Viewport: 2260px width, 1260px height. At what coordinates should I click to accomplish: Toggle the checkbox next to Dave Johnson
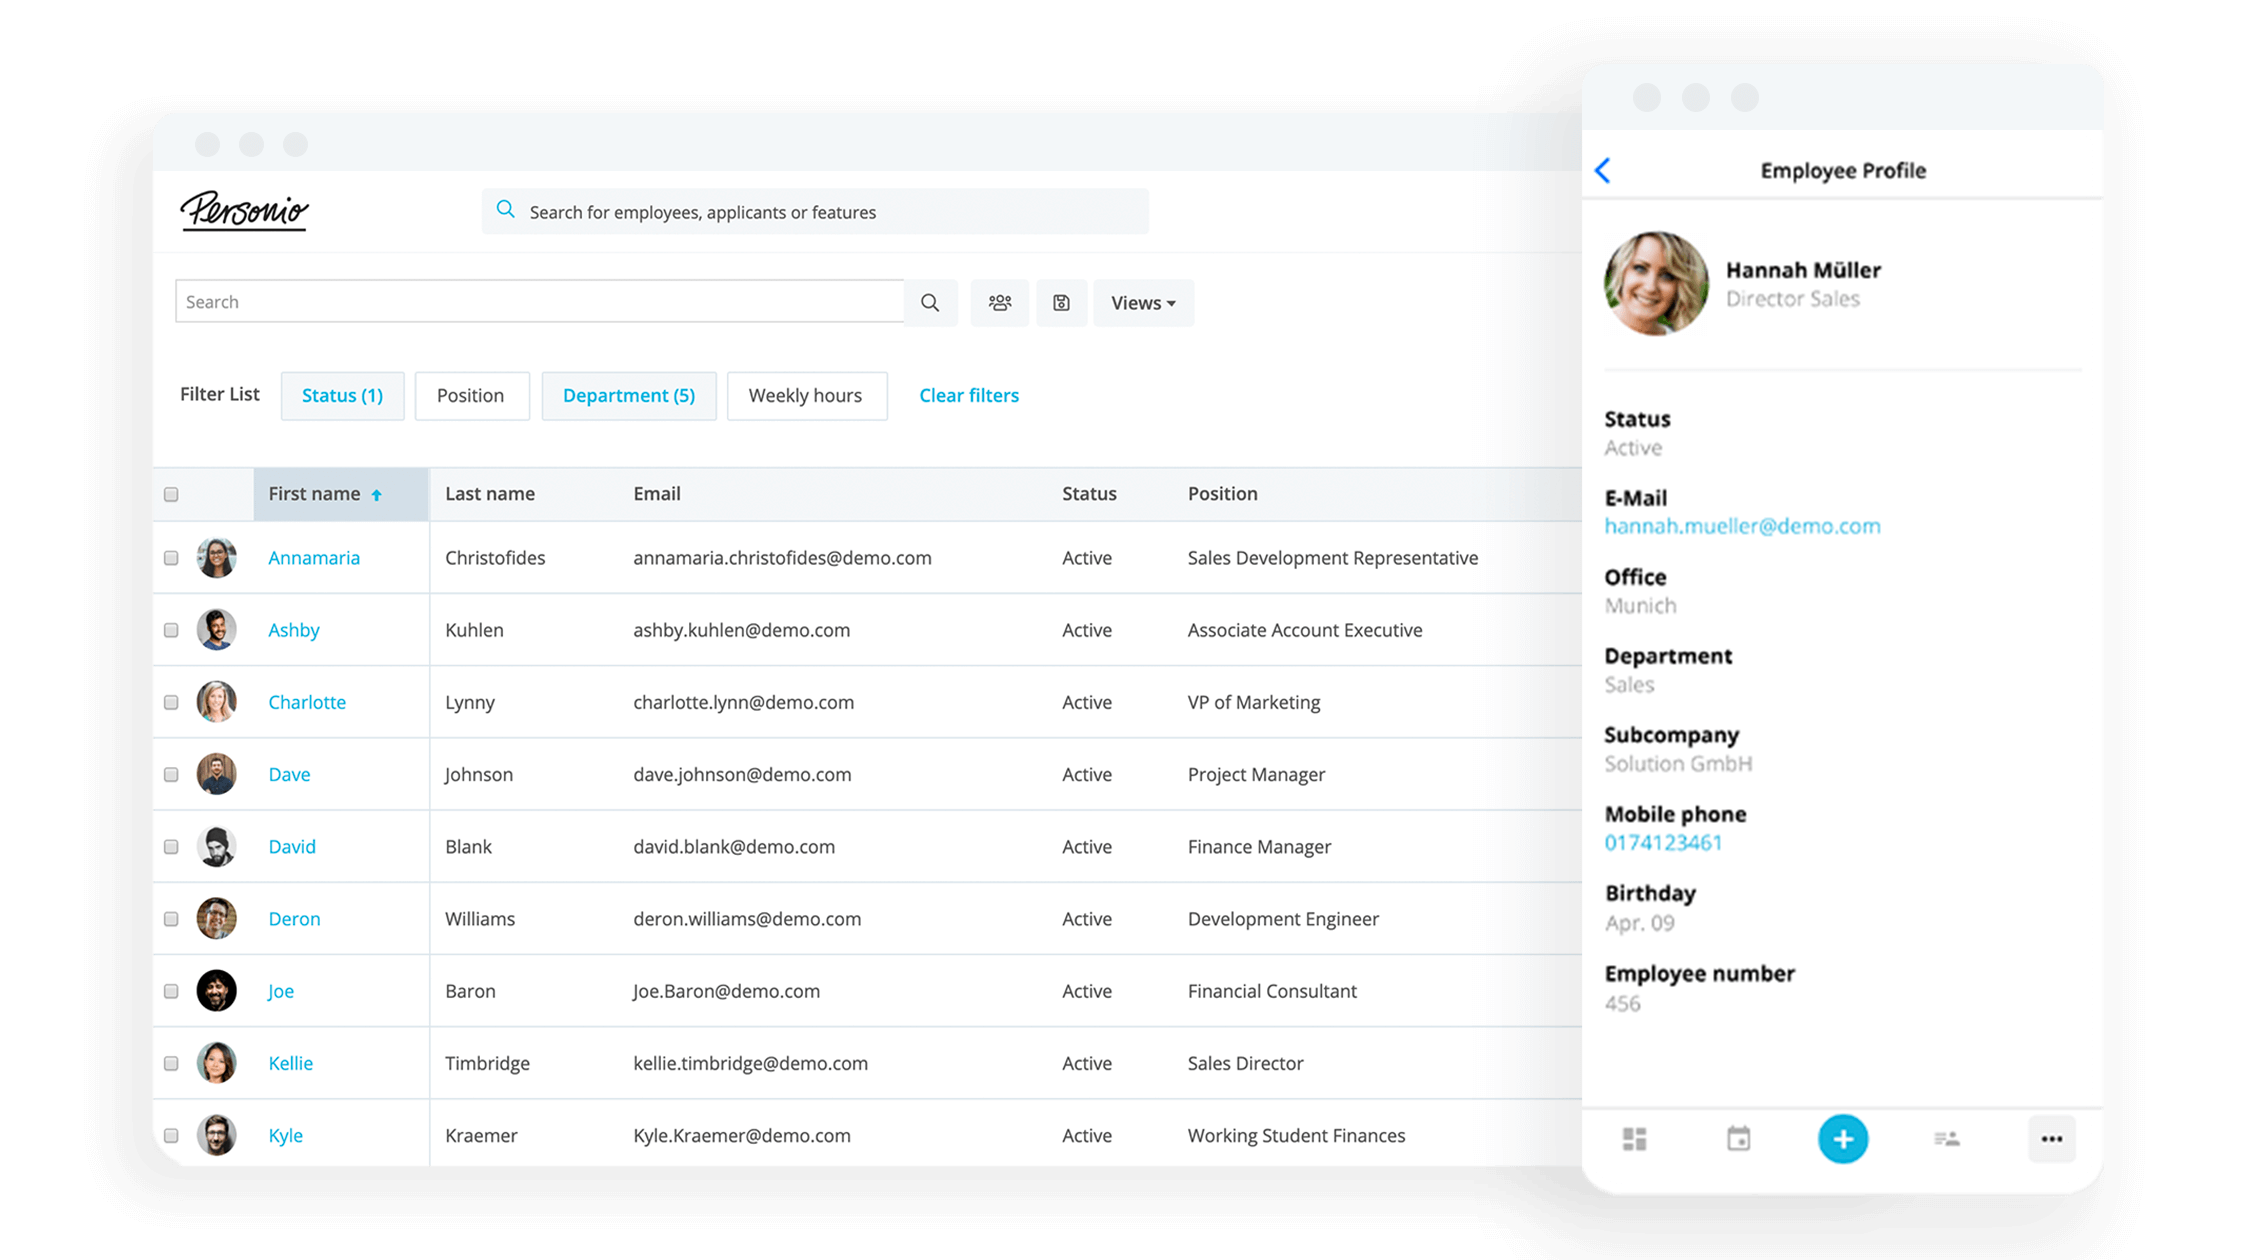click(172, 774)
